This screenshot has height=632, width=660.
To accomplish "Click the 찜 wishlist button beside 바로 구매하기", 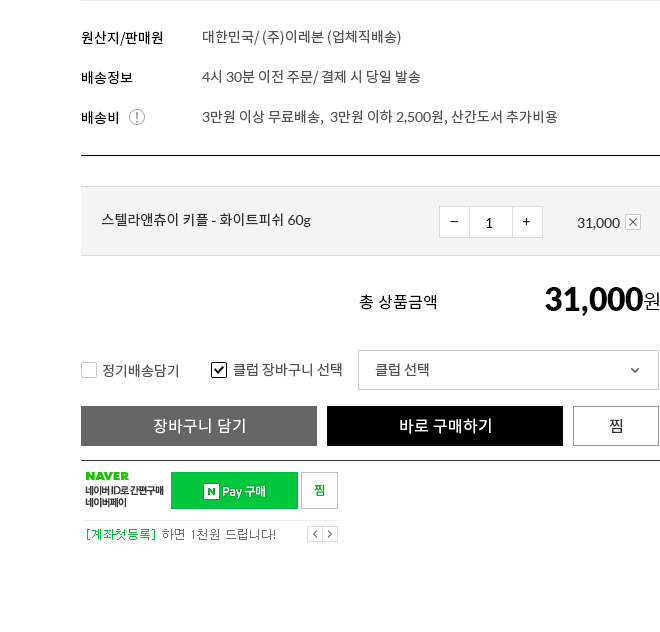I will click(615, 426).
